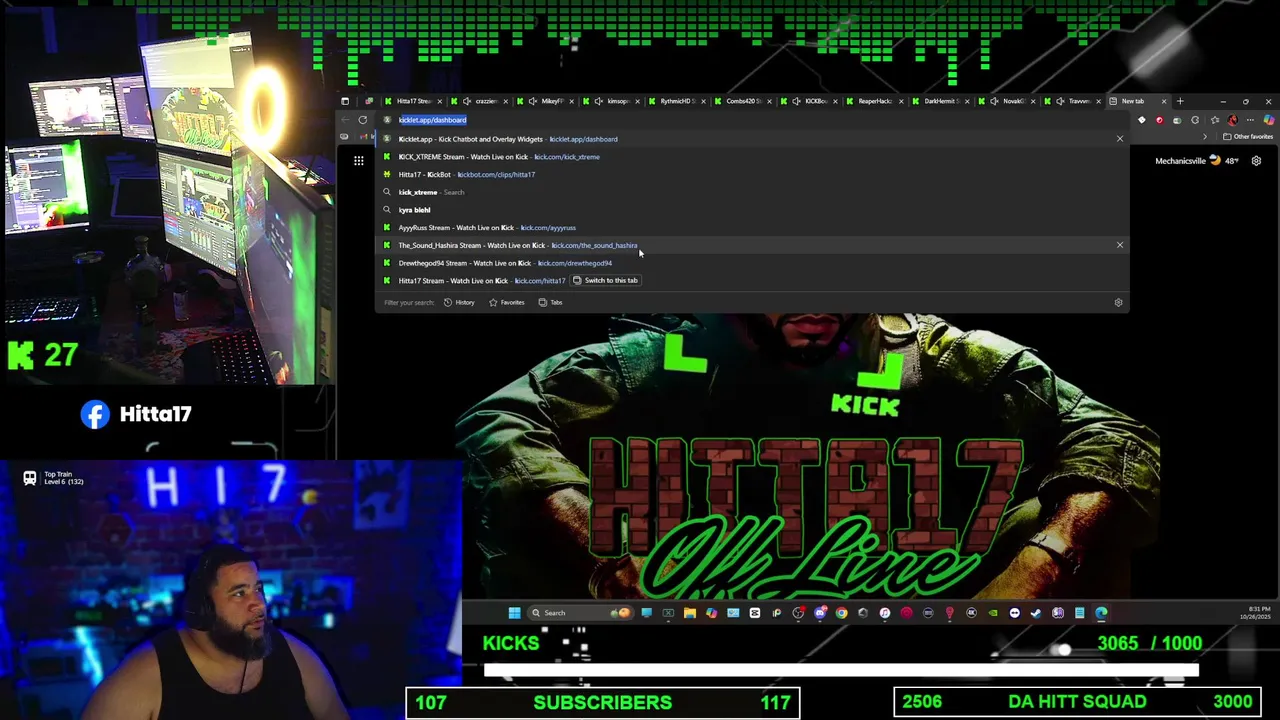Filter search by Tabs

(550, 302)
